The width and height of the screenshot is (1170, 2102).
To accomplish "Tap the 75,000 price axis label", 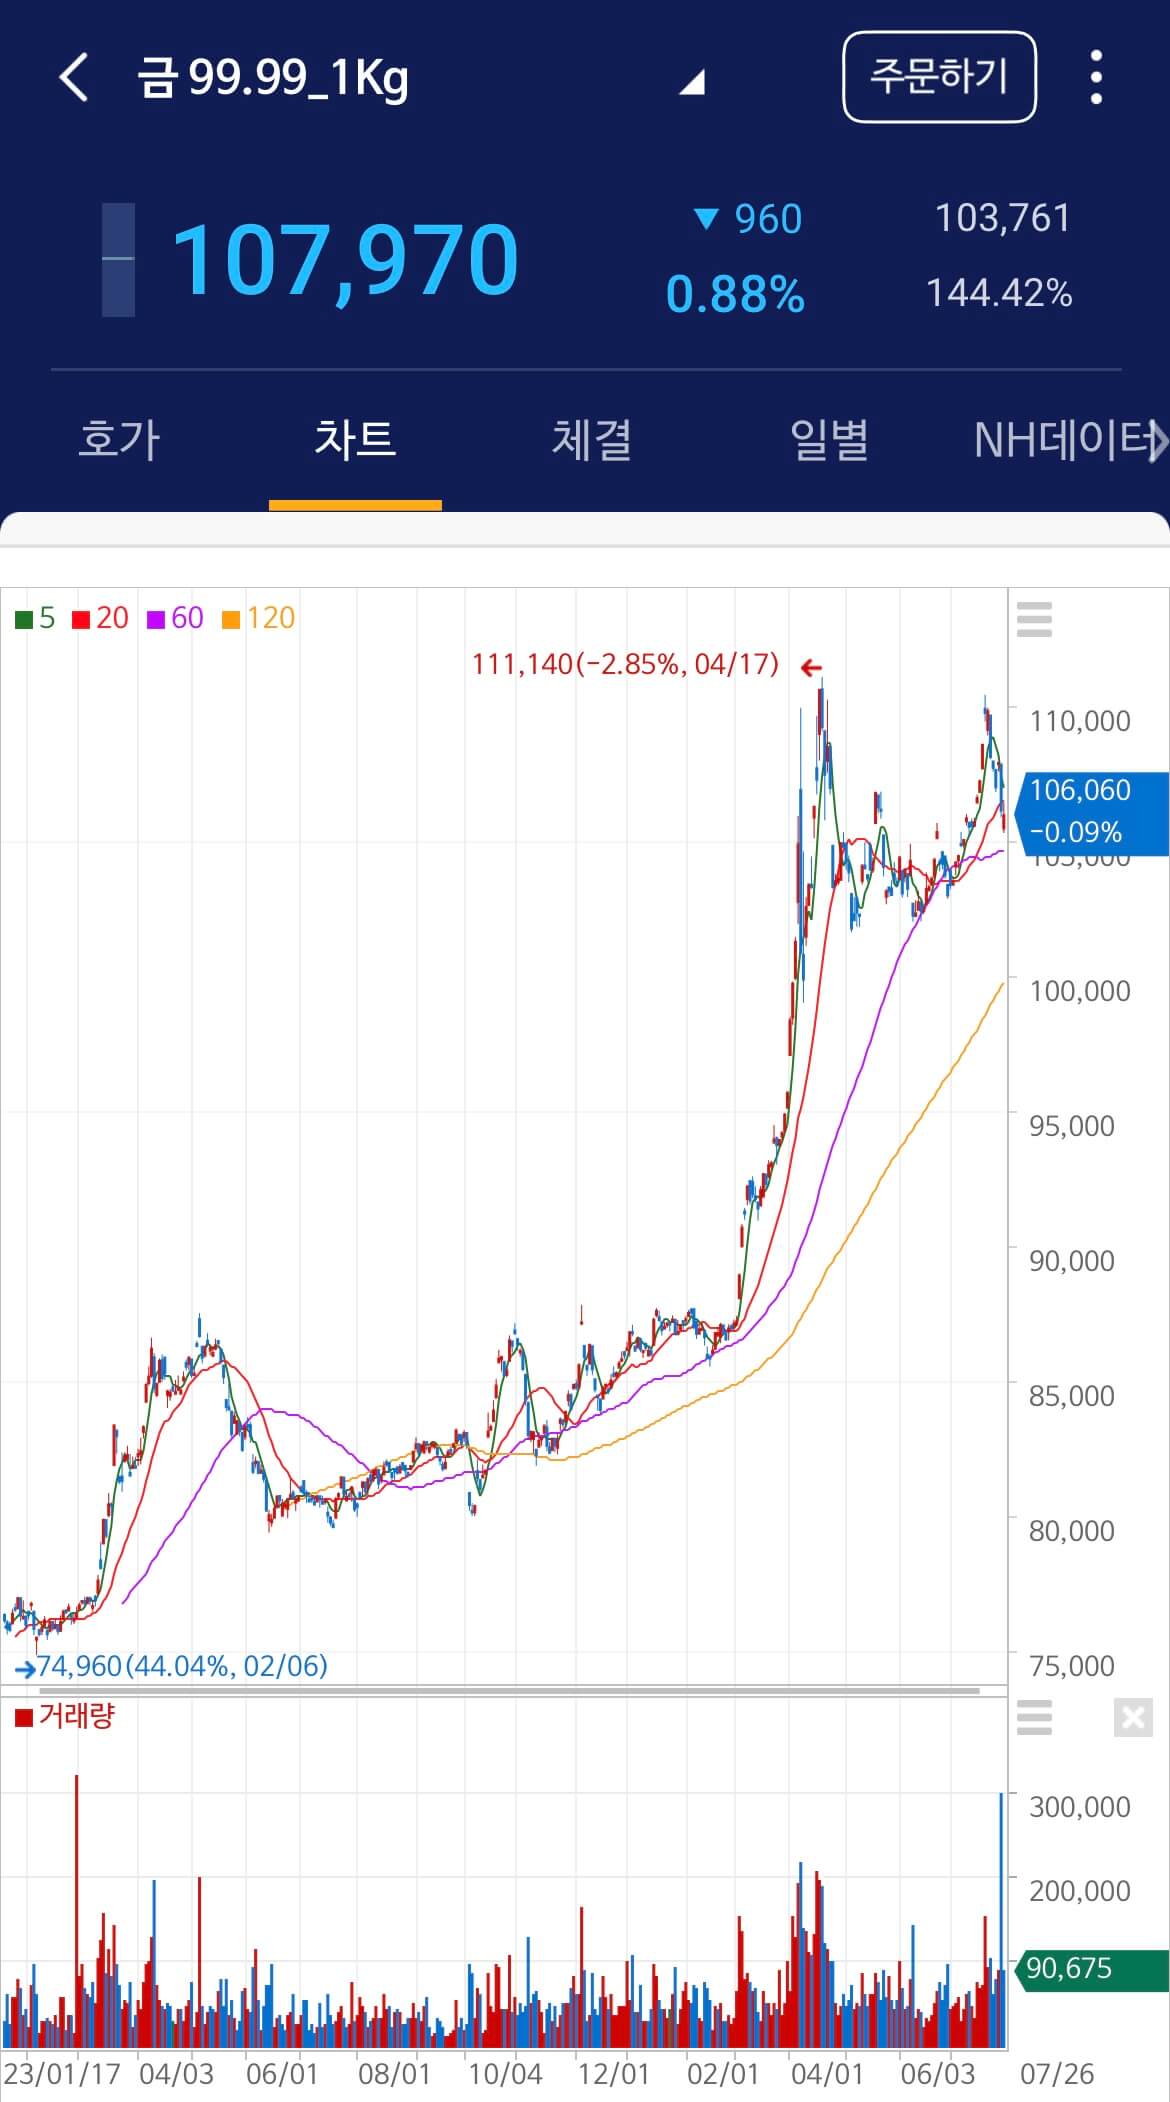I will [1072, 1665].
